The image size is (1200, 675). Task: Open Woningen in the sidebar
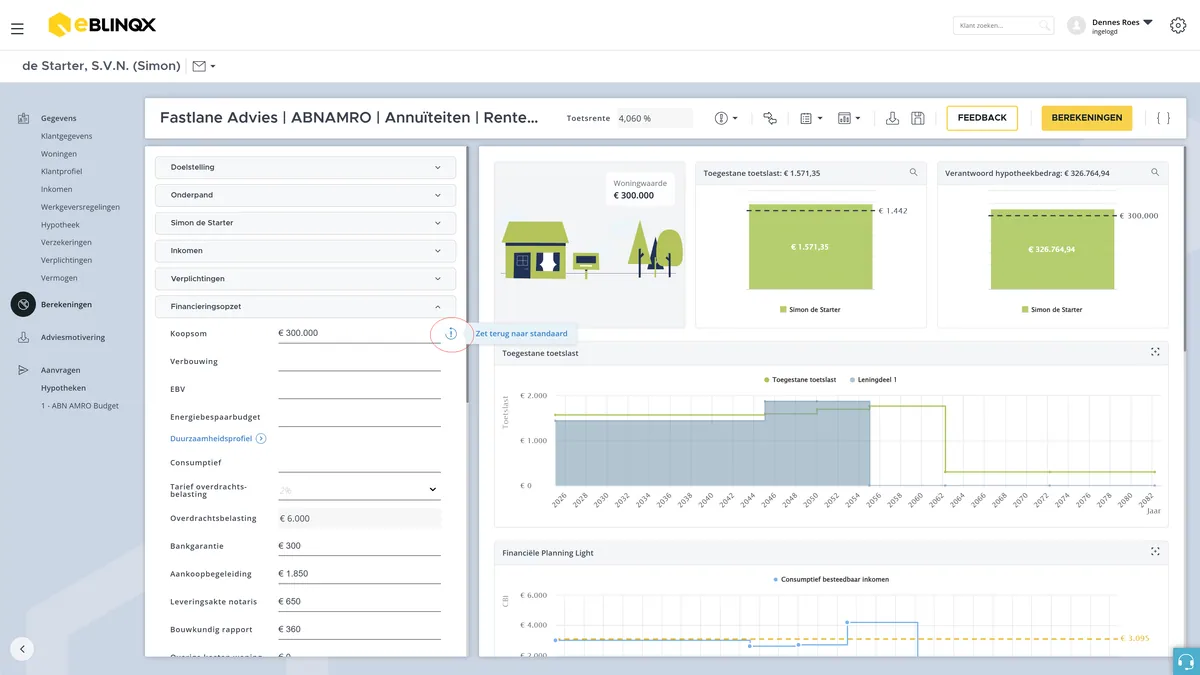[x=59, y=154]
